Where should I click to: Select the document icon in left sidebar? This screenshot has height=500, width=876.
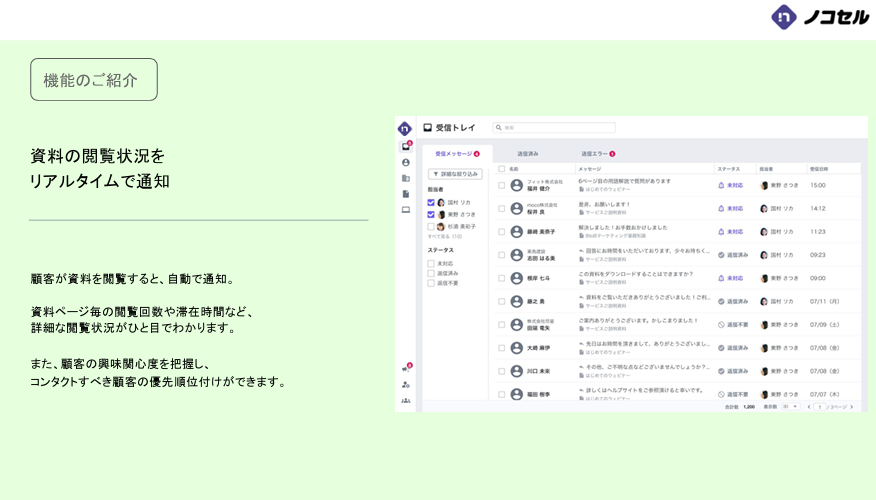point(405,194)
